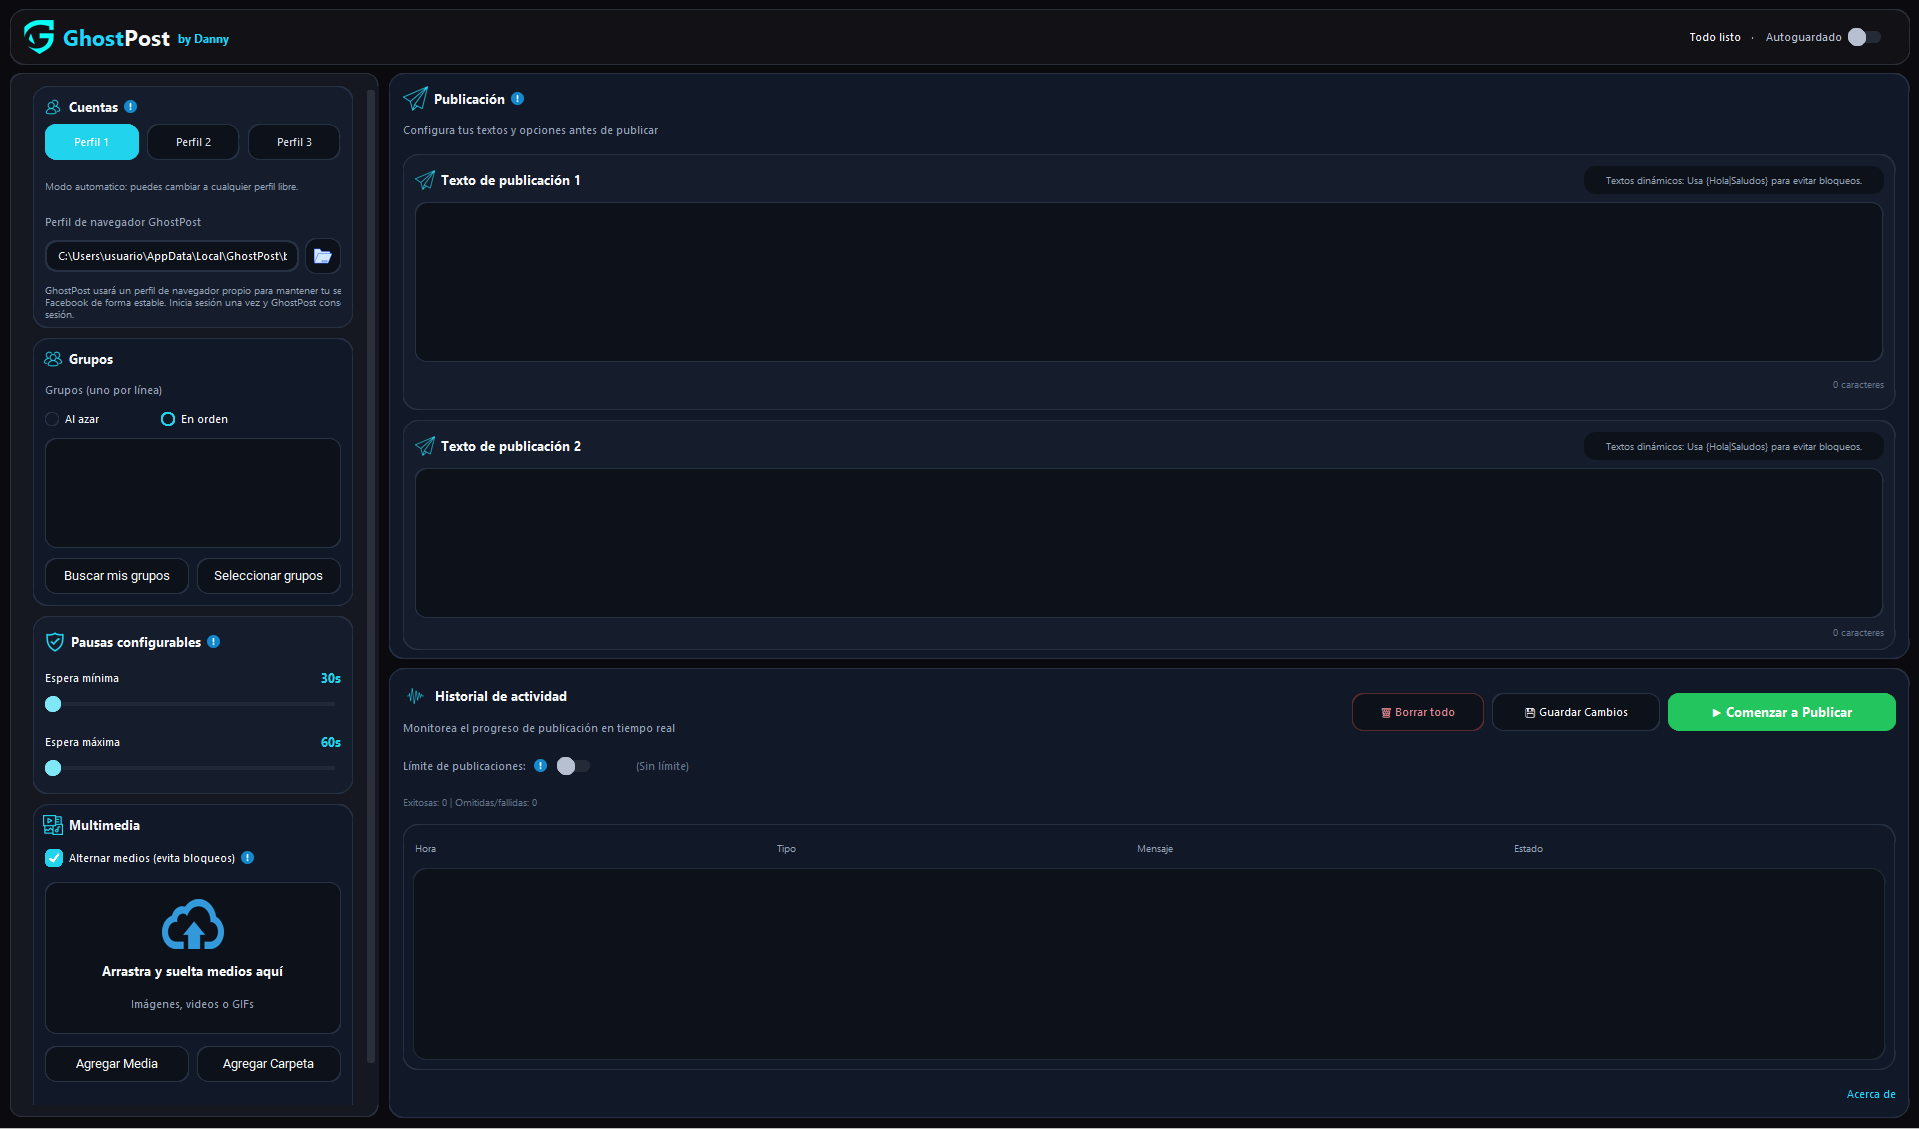Click the info icon next to Cuentas
The width and height of the screenshot is (1919, 1129).
point(131,107)
